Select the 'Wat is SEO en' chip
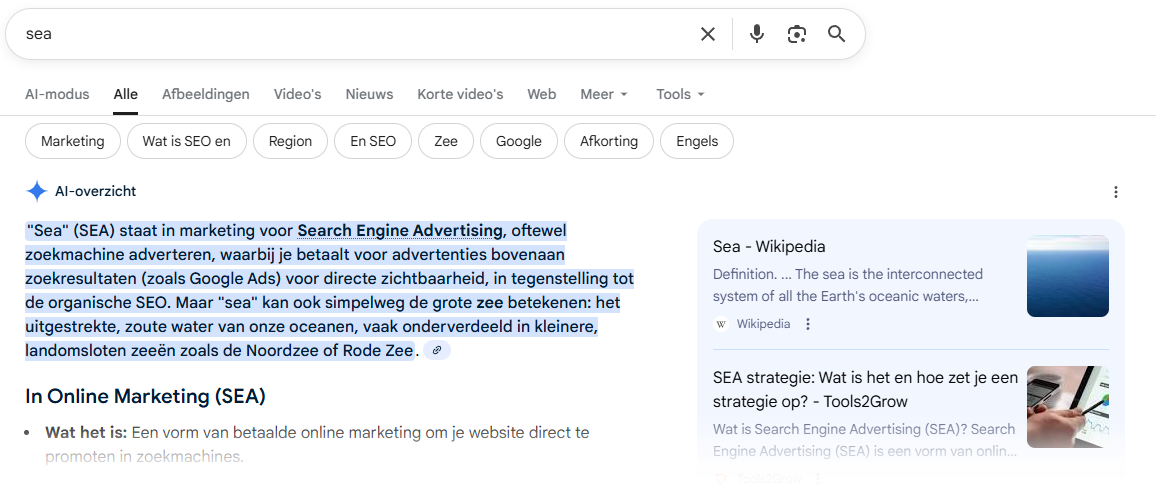 [187, 141]
